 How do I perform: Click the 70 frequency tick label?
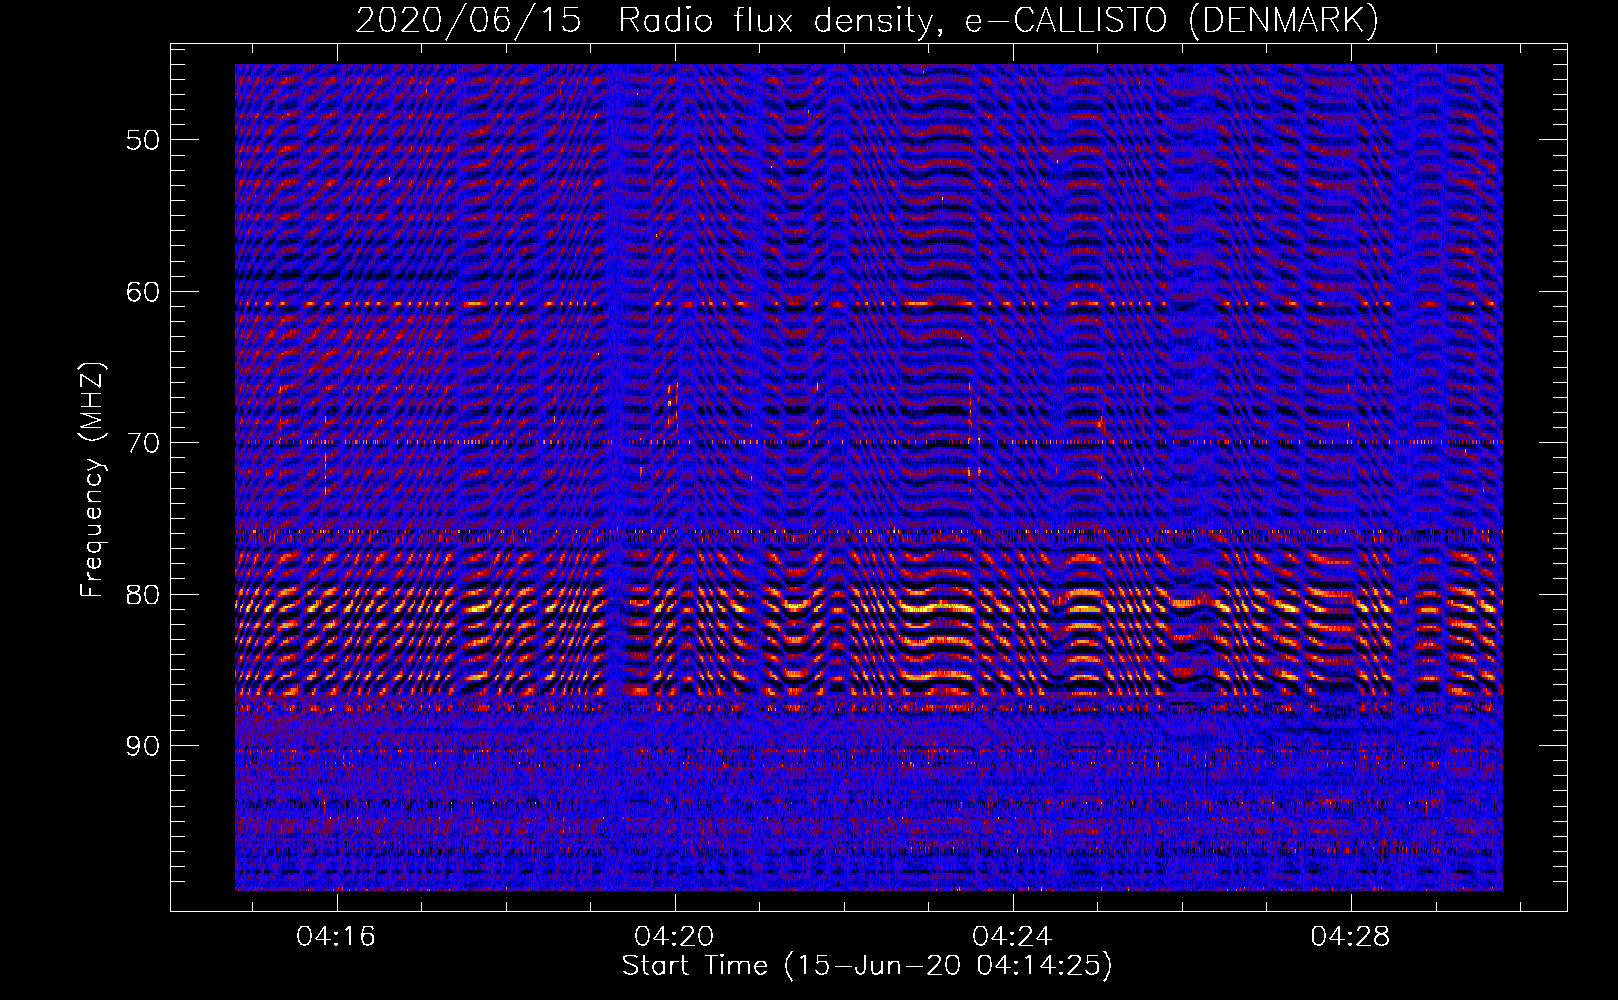pos(142,443)
